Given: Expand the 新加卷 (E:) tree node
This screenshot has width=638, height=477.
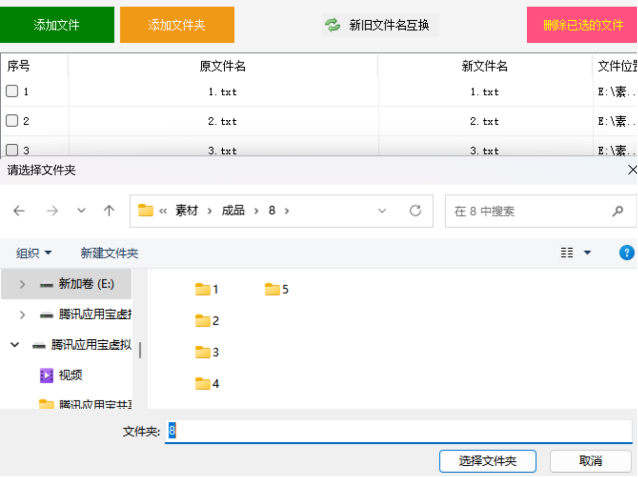Looking at the screenshot, I should coord(22,284).
